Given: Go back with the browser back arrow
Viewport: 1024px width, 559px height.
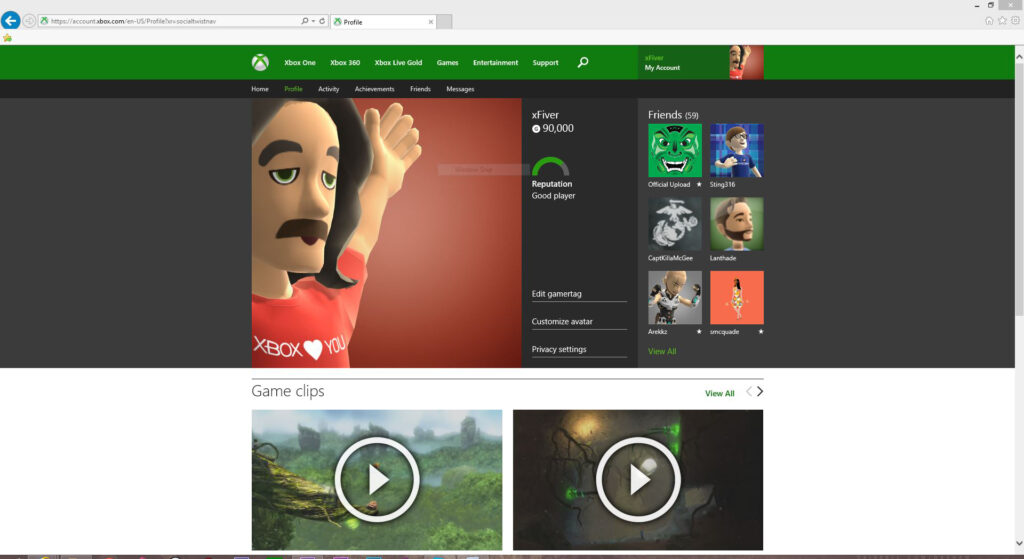Looking at the screenshot, I should pos(11,20).
